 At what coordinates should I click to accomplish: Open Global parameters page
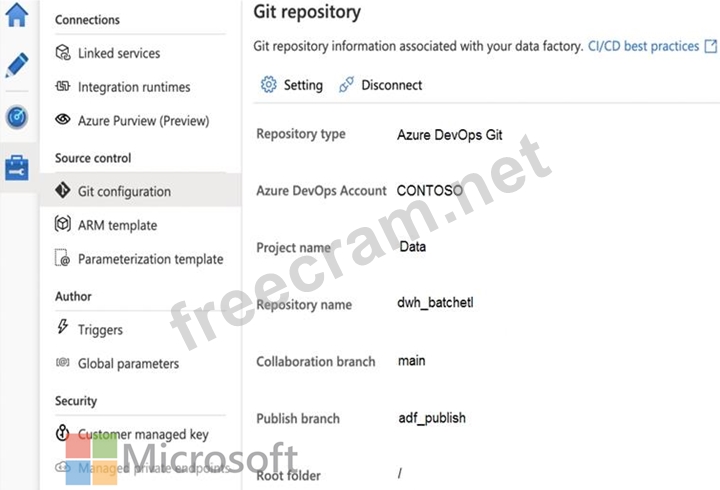tap(128, 364)
